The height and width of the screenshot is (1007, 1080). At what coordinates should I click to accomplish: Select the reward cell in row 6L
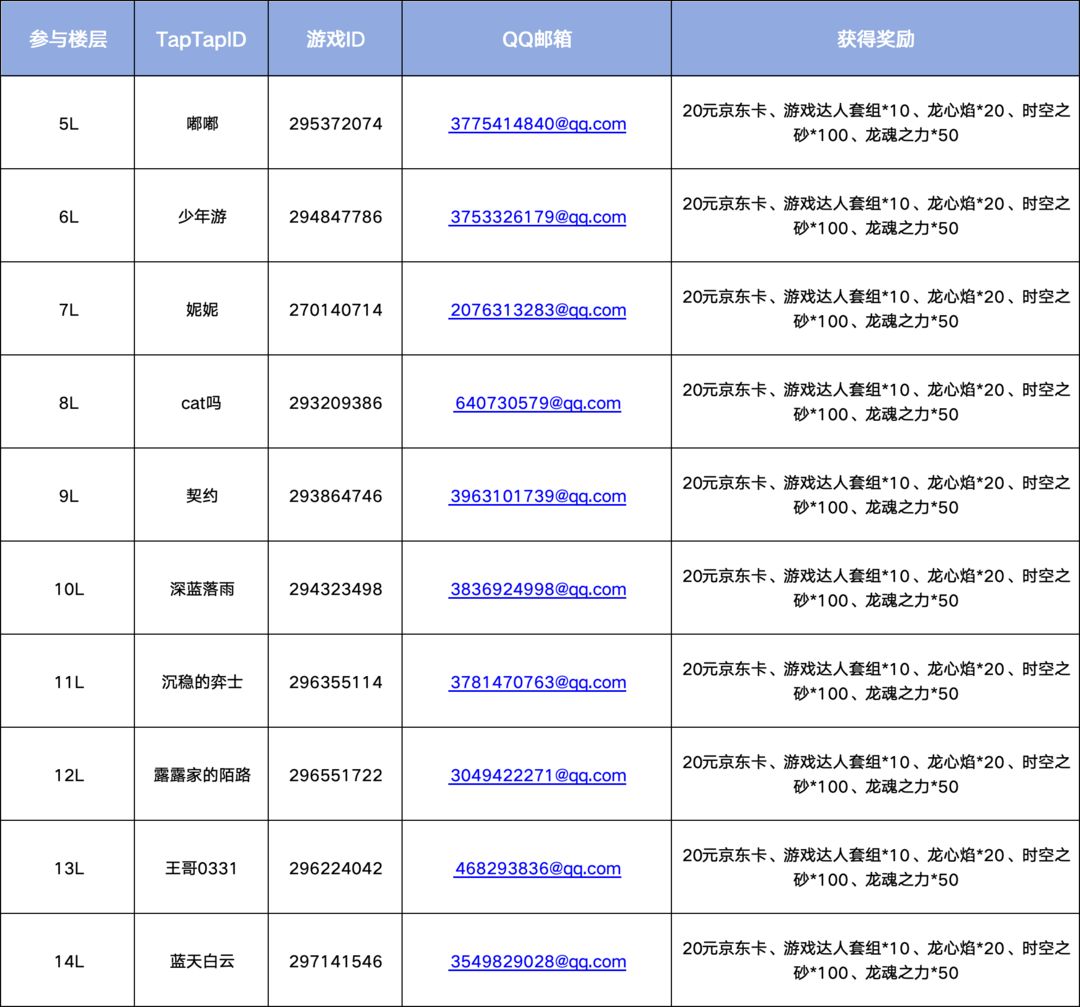[875, 216]
